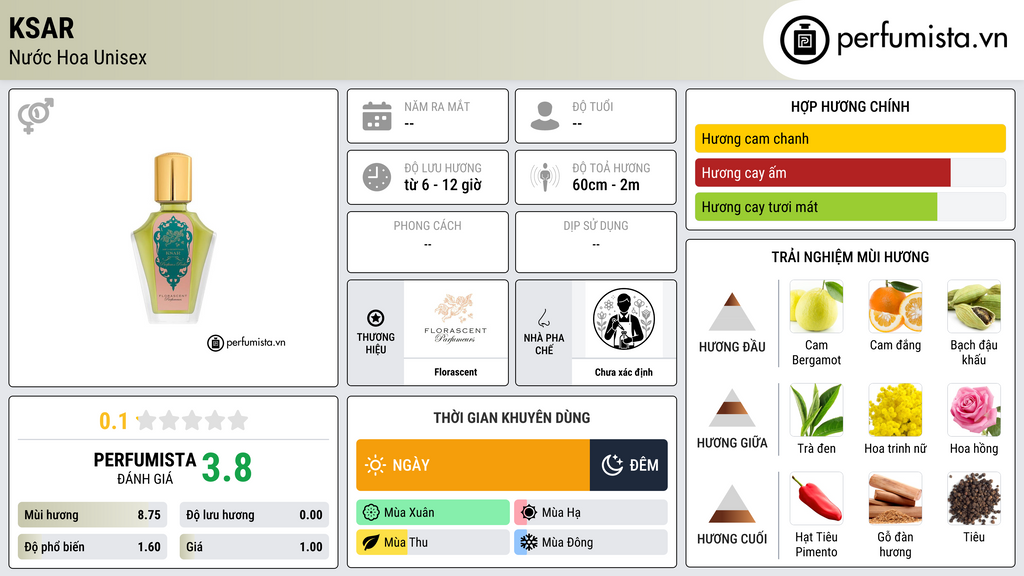
Task: Click the Hương cay tươi mát green bar
Action: click(816, 207)
